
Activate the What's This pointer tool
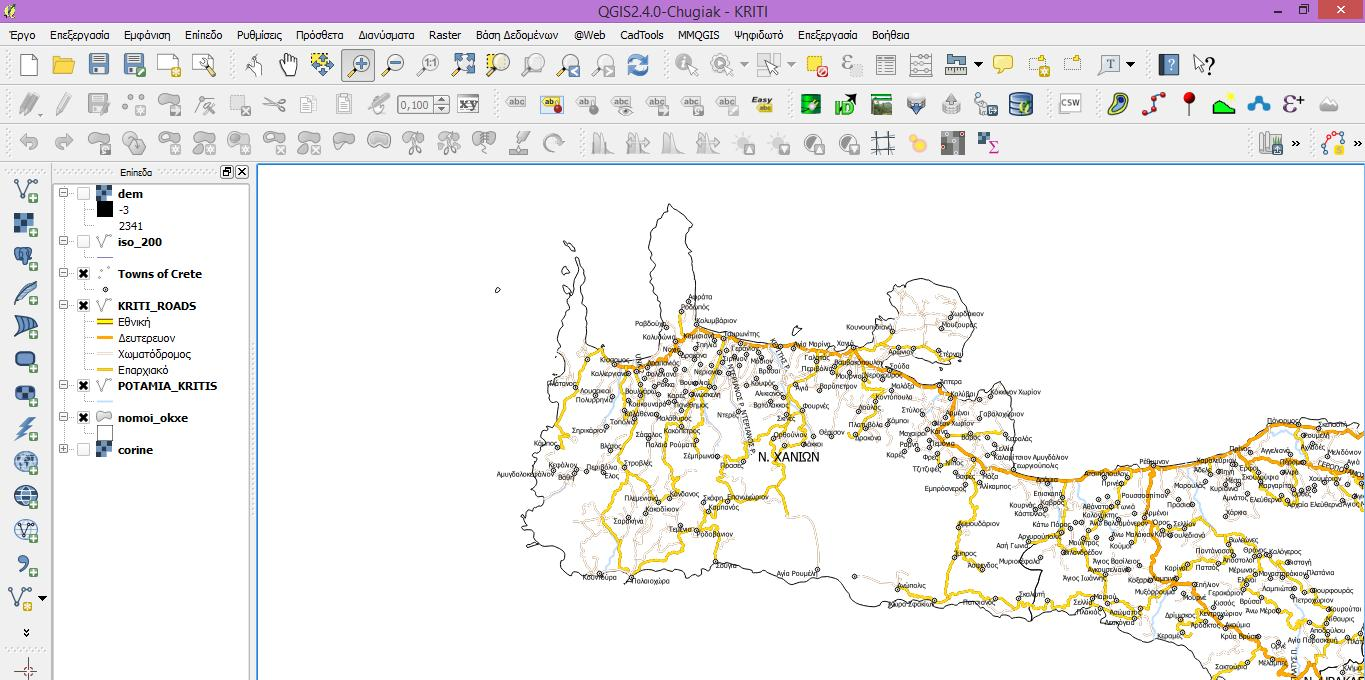coord(1204,65)
